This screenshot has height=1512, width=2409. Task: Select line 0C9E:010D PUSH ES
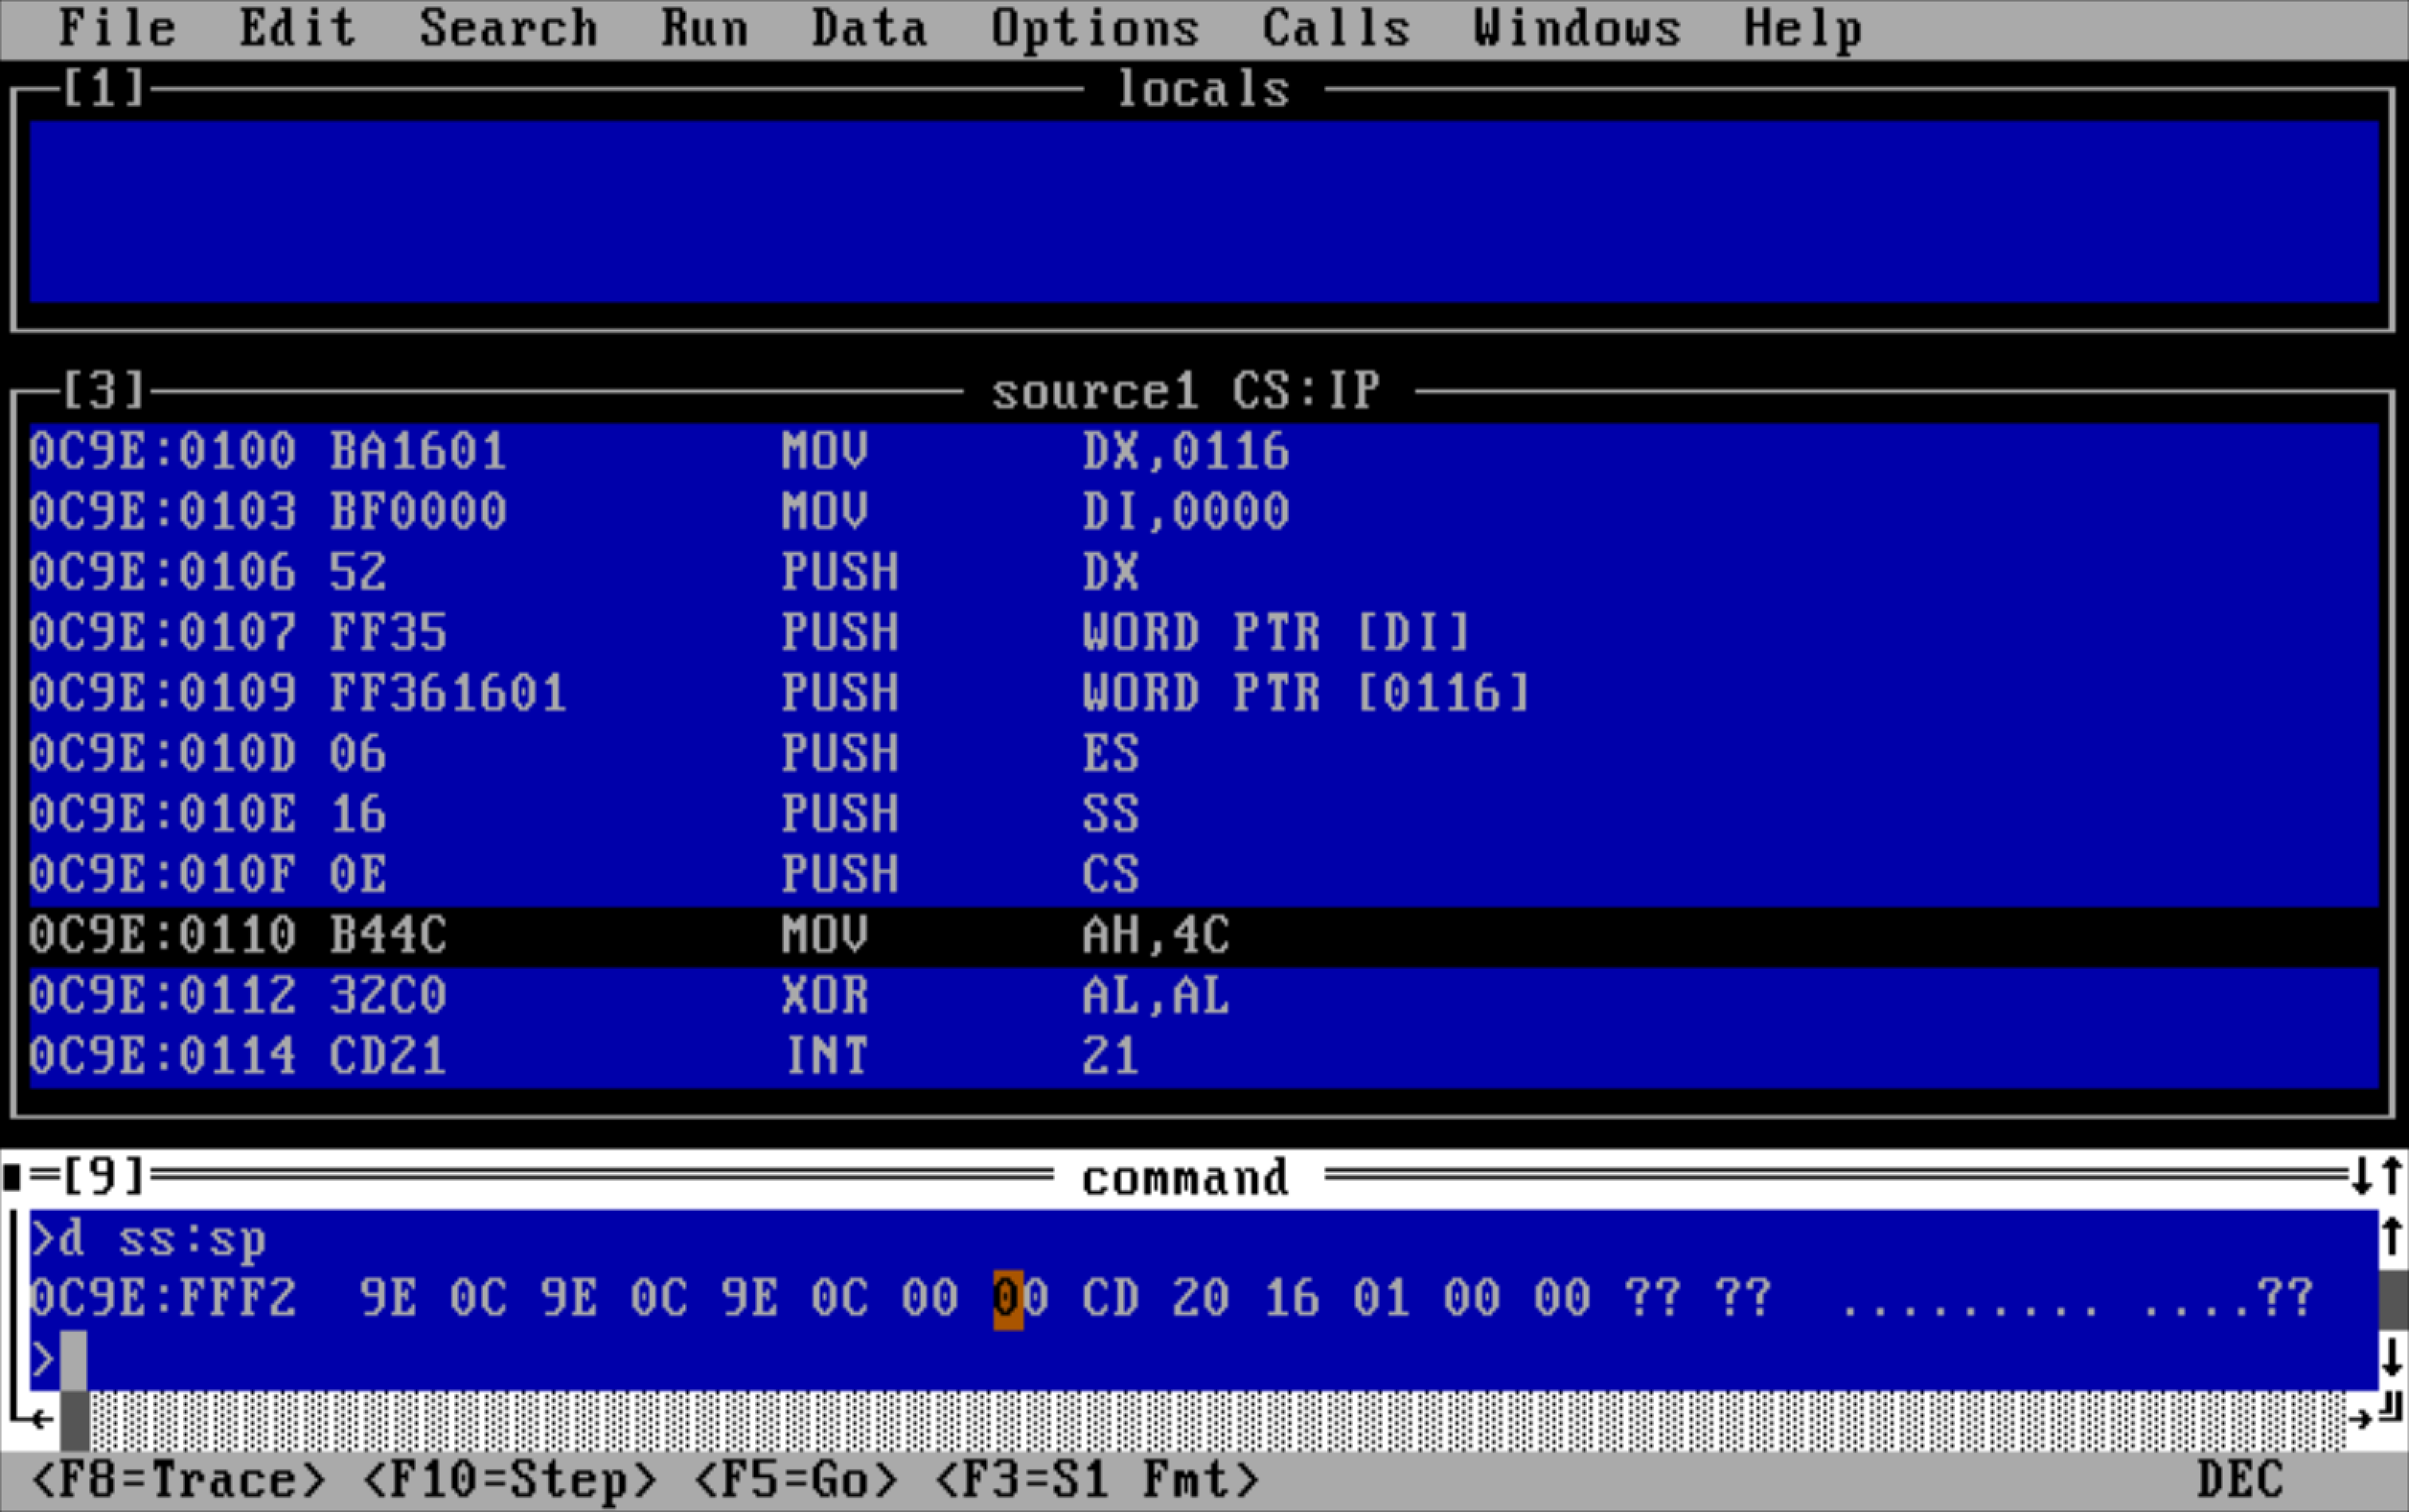tap(1204, 754)
